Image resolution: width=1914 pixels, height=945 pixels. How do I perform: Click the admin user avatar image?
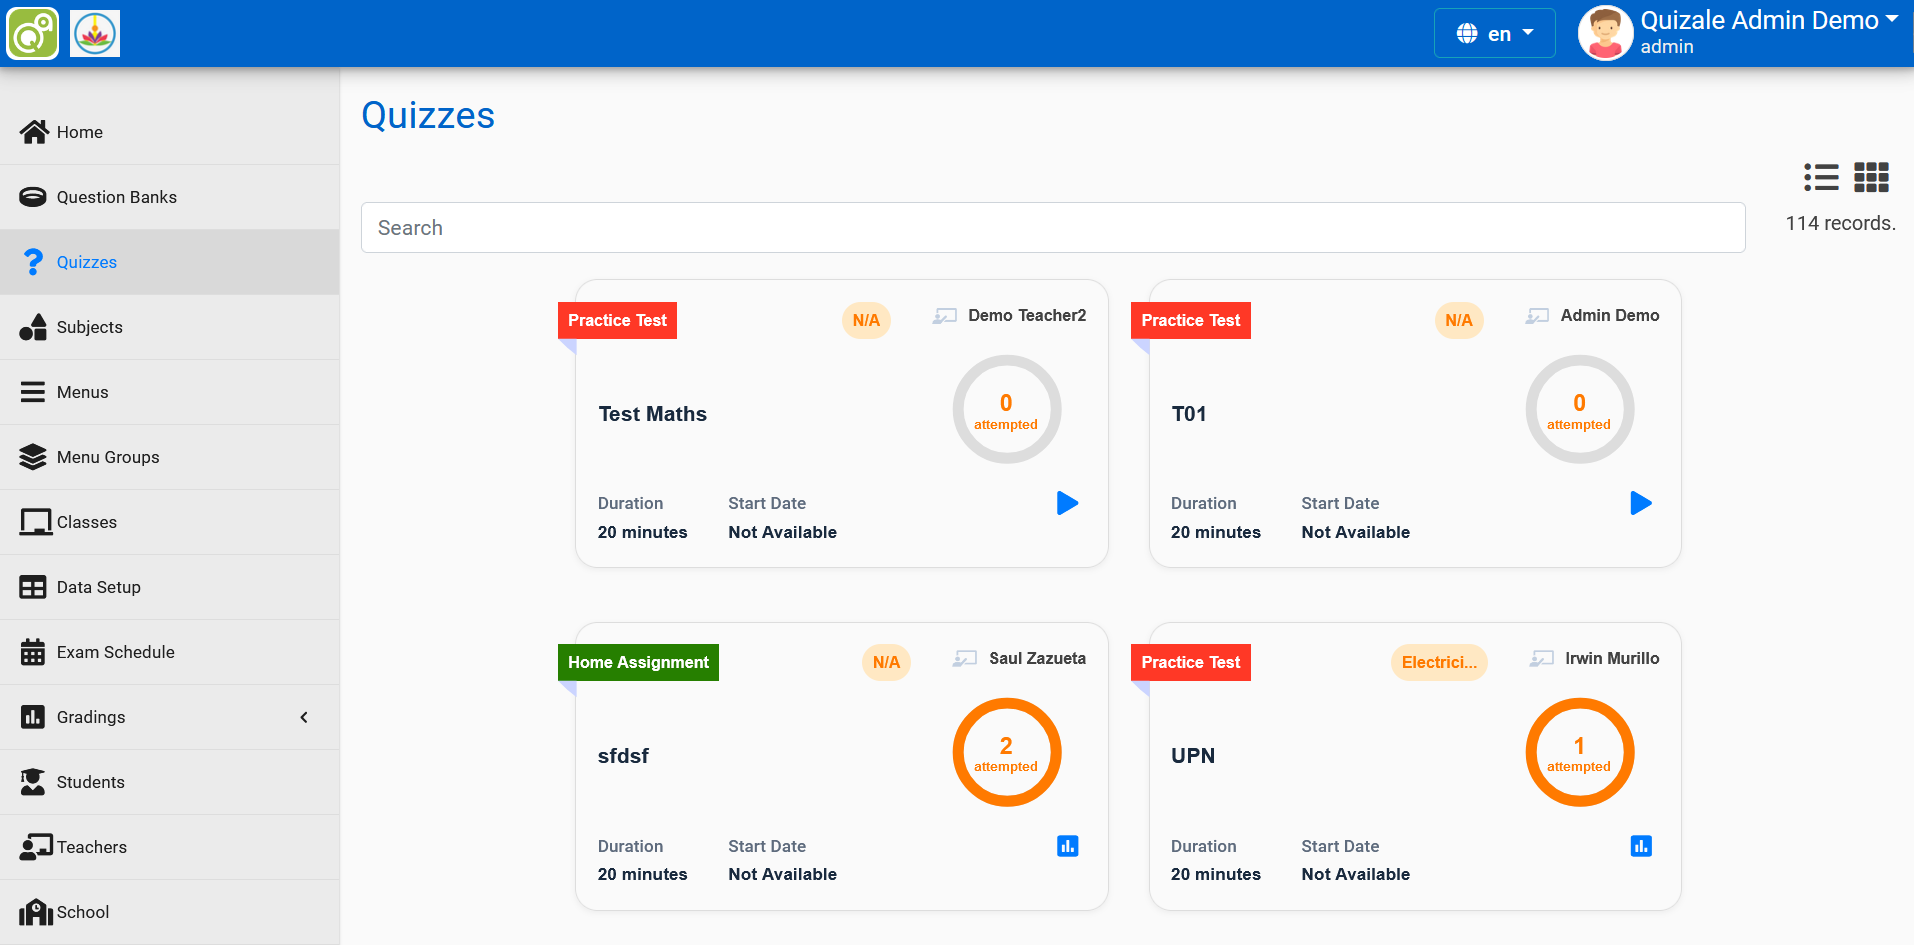click(1605, 34)
